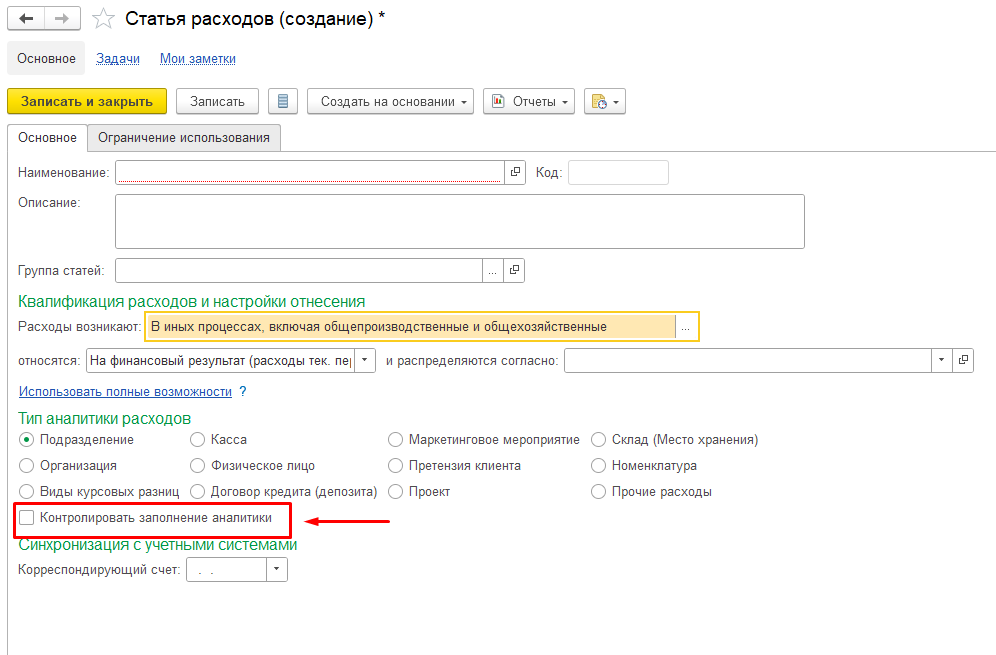996x655 pixels.
Task: Click the Использовать полные возможности link
Action: click(x=125, y=391)
